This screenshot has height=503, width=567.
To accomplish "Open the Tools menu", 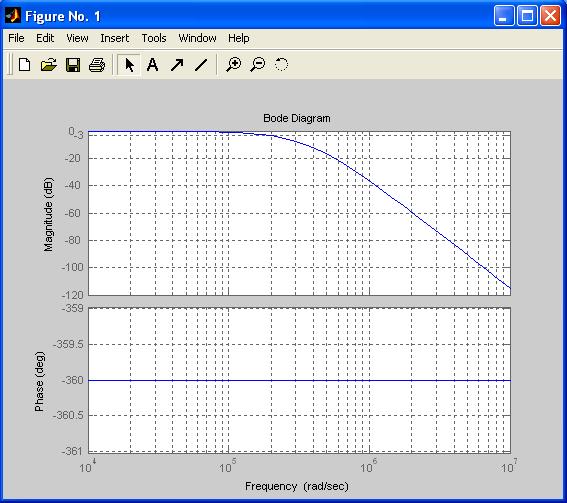I will [x=154, y=38].
